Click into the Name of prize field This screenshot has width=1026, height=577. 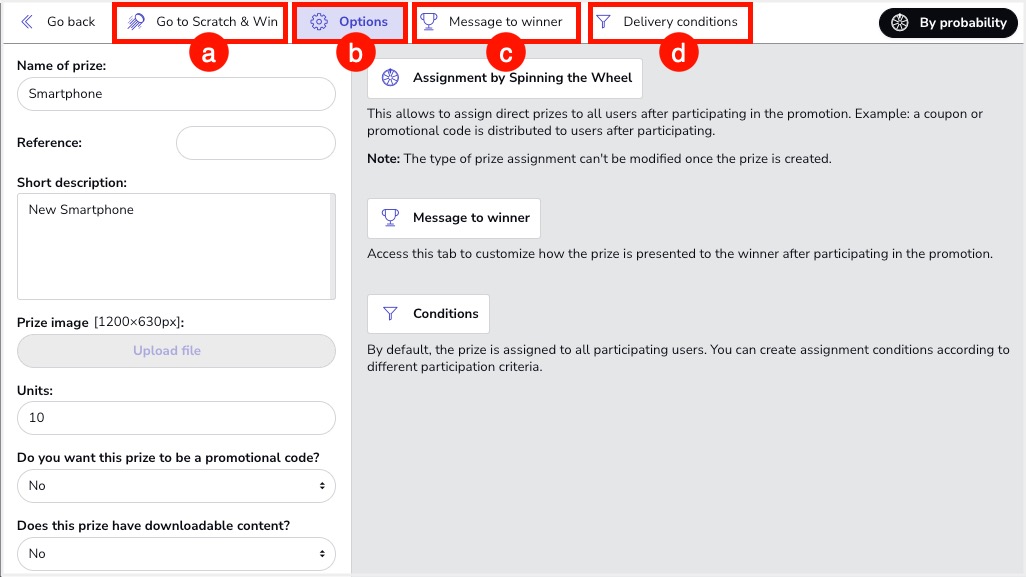176,94
